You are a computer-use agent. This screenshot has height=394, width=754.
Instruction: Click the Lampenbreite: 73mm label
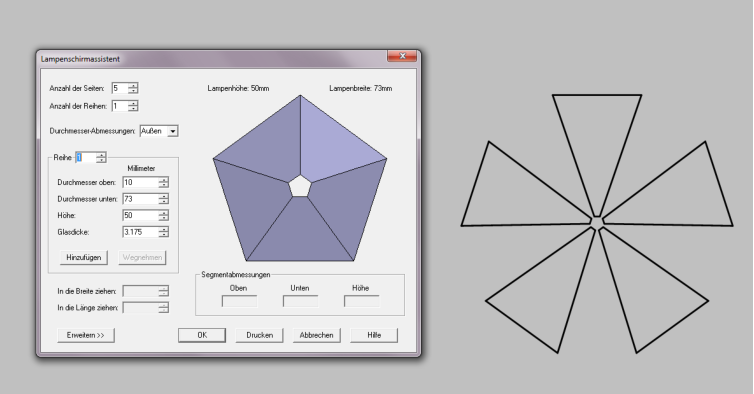(361, 89)
